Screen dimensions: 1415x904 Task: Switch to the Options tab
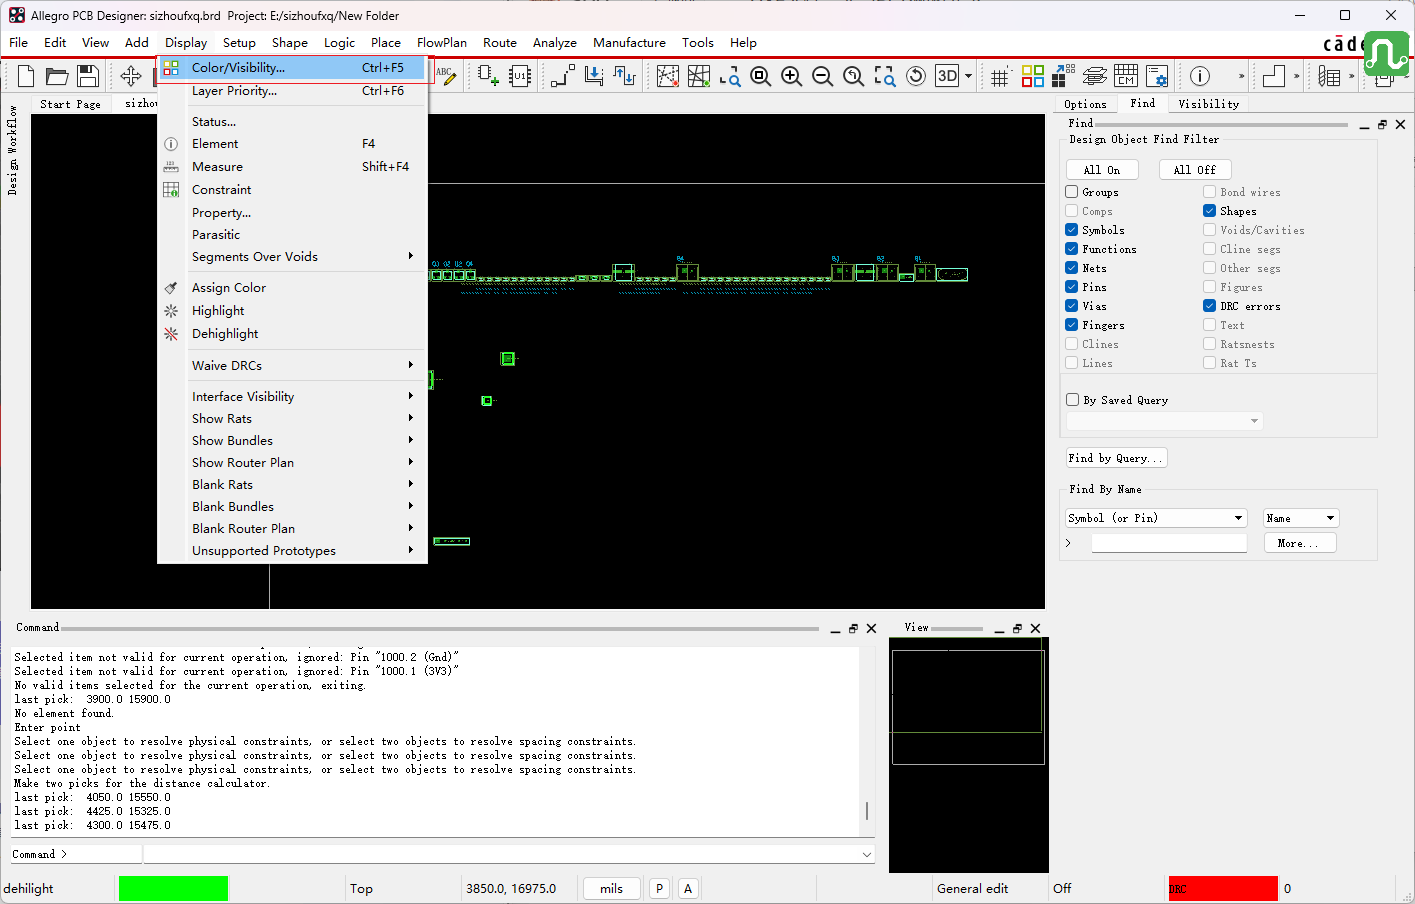point(1085,104)
